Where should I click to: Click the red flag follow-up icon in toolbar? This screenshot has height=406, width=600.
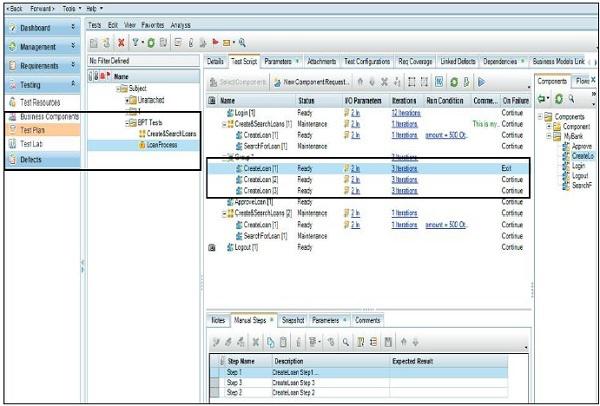pos(215,43)
